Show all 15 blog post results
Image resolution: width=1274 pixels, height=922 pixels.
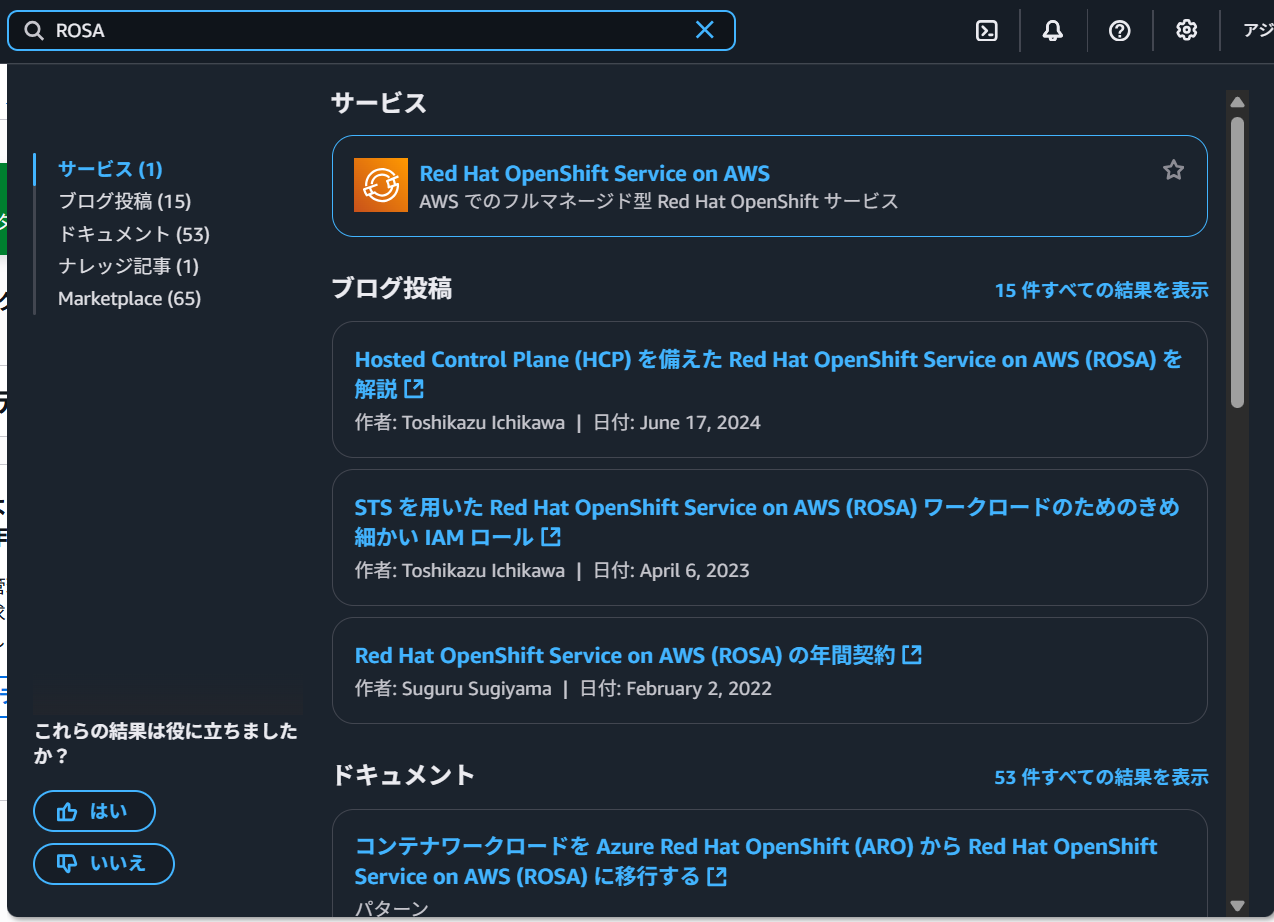coord(1101,290)
